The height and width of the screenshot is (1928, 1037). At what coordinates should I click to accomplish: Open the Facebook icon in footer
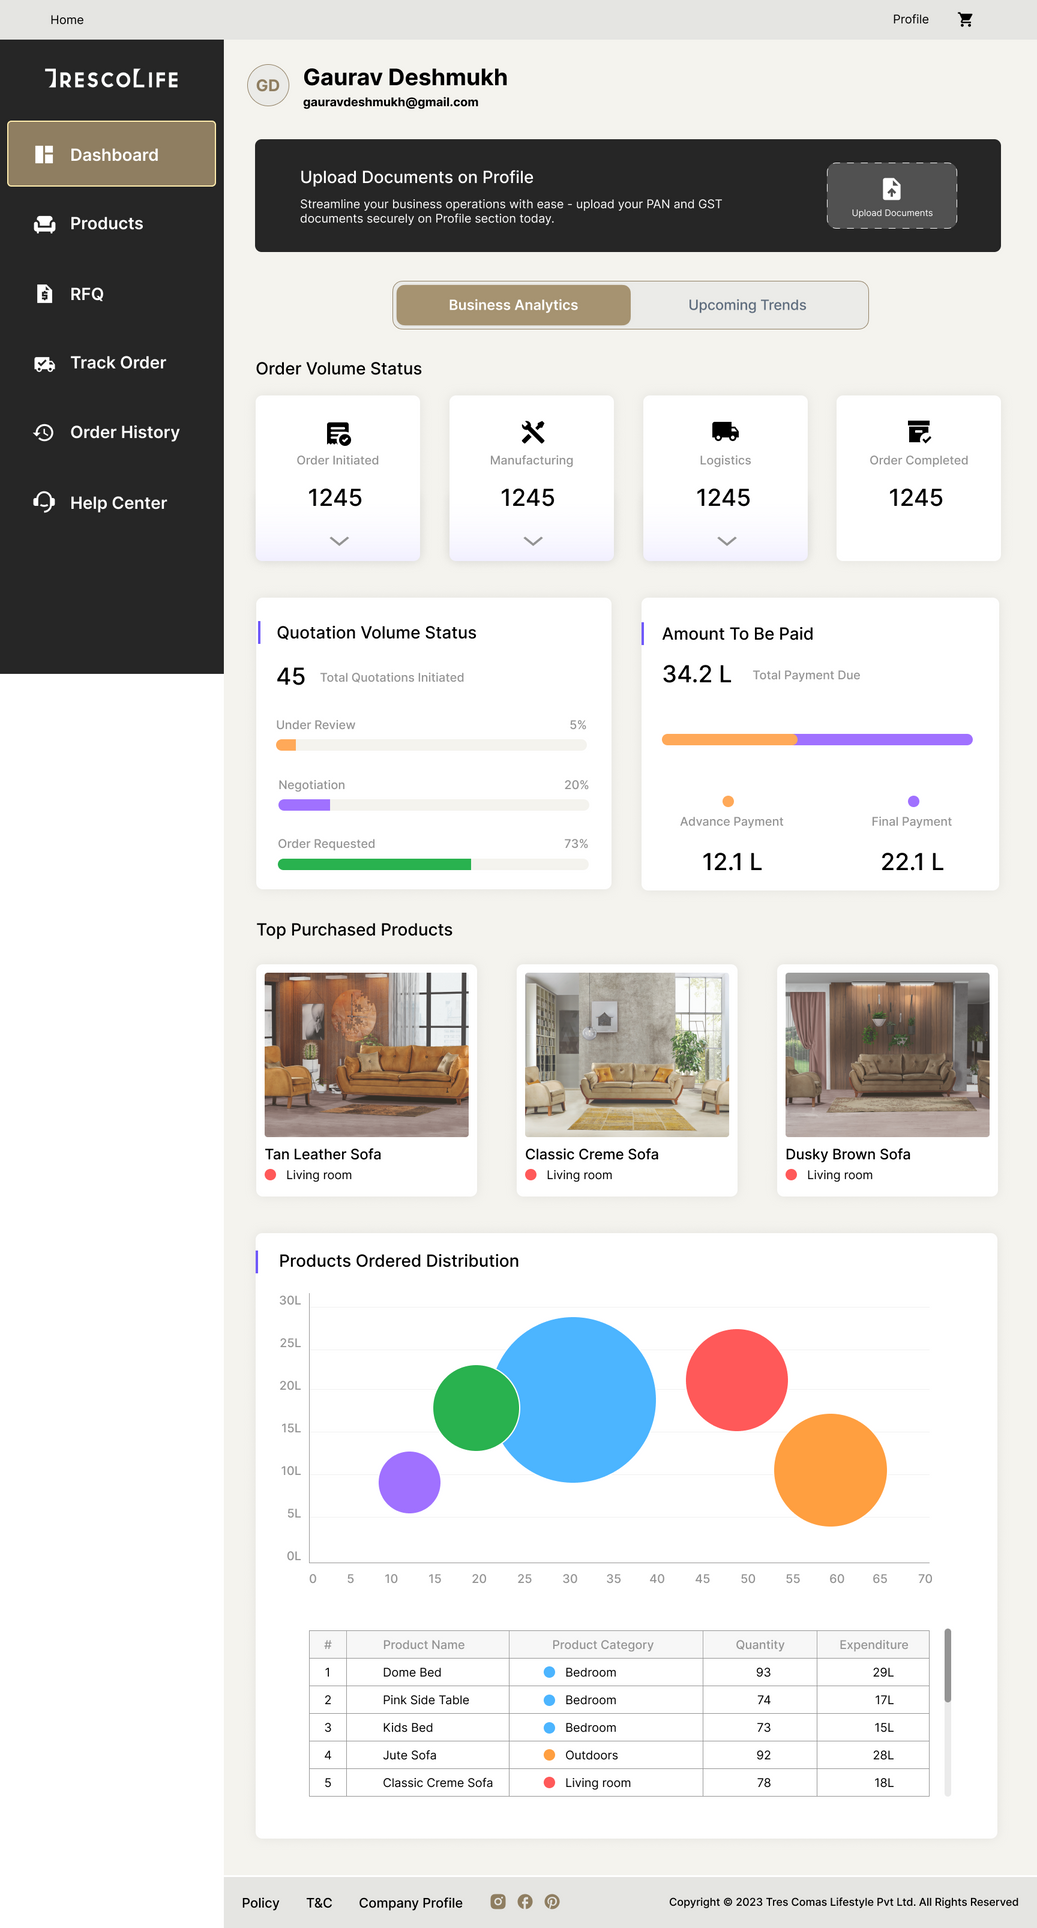tap(525, 1901)
